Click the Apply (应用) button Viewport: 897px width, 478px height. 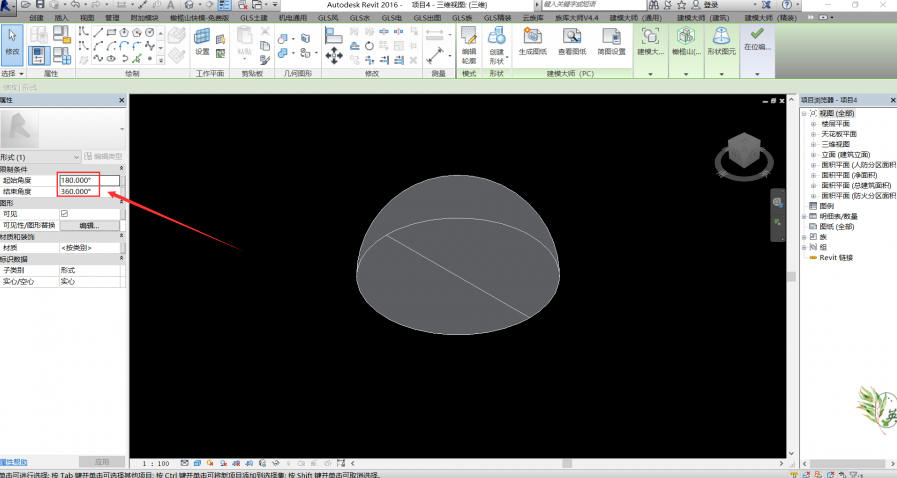point(102,461)
